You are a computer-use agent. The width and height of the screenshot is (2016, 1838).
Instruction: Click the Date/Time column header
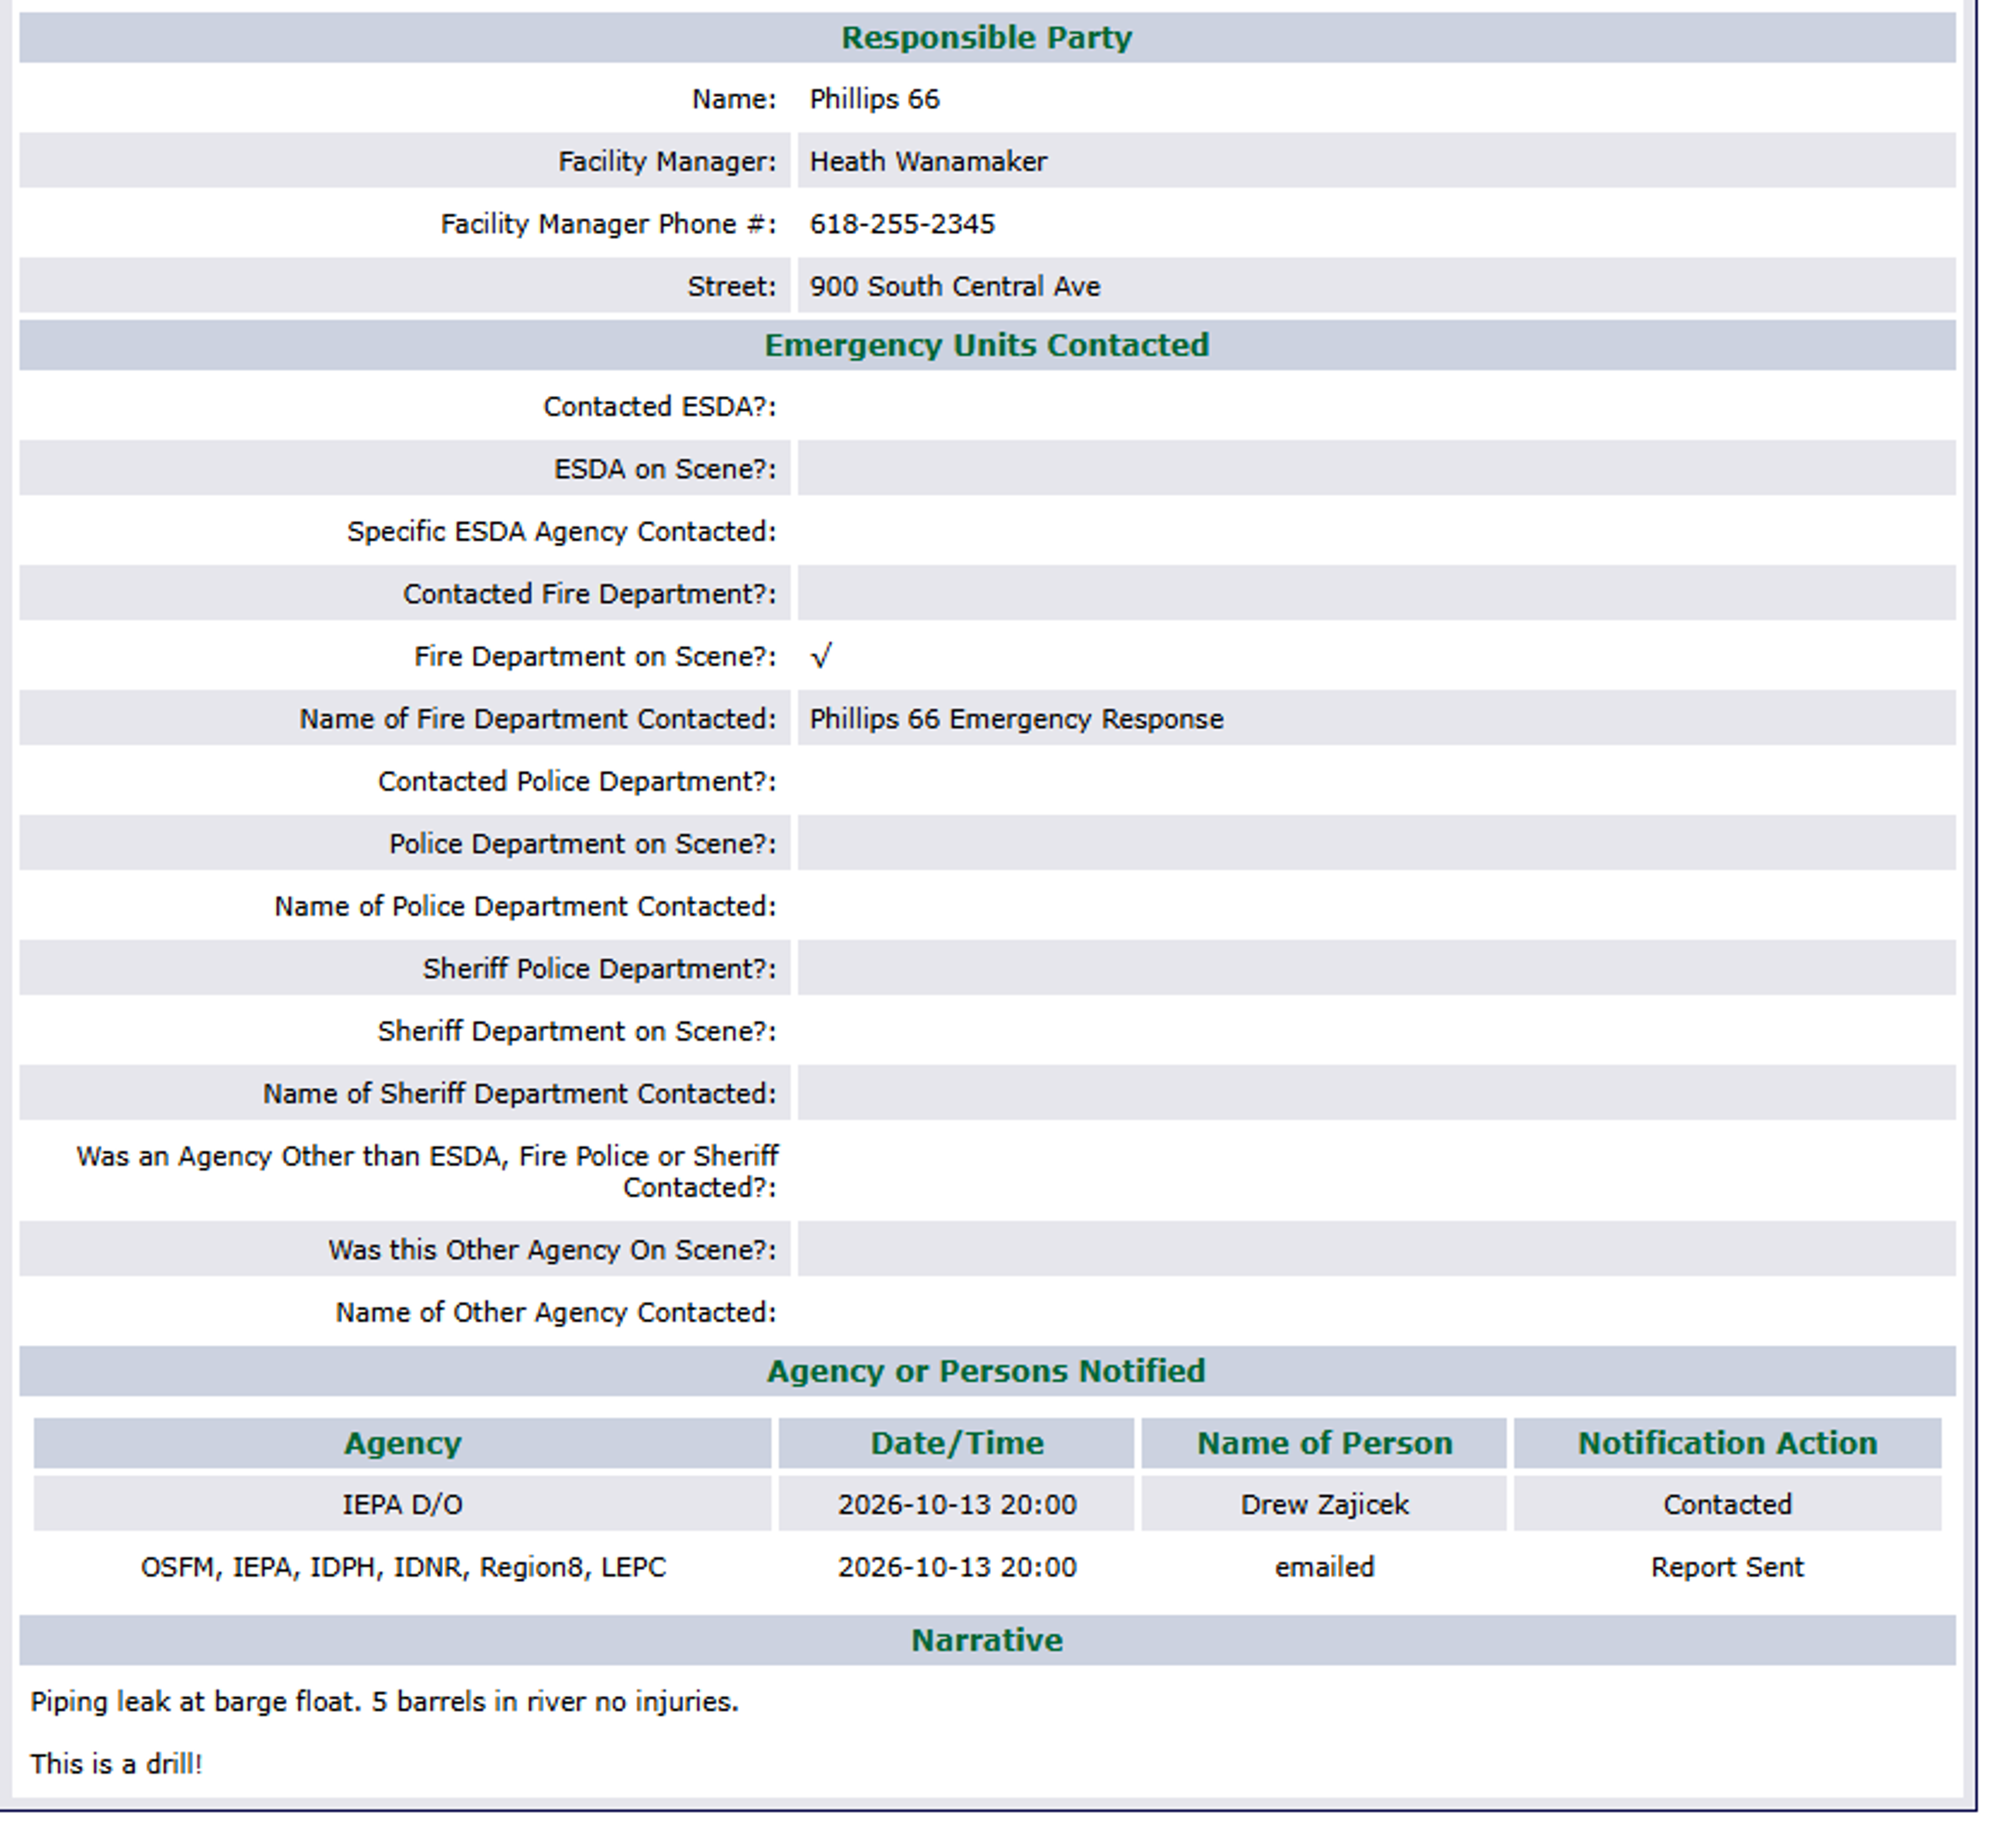pyautogui.click(x=957, y=1443)
